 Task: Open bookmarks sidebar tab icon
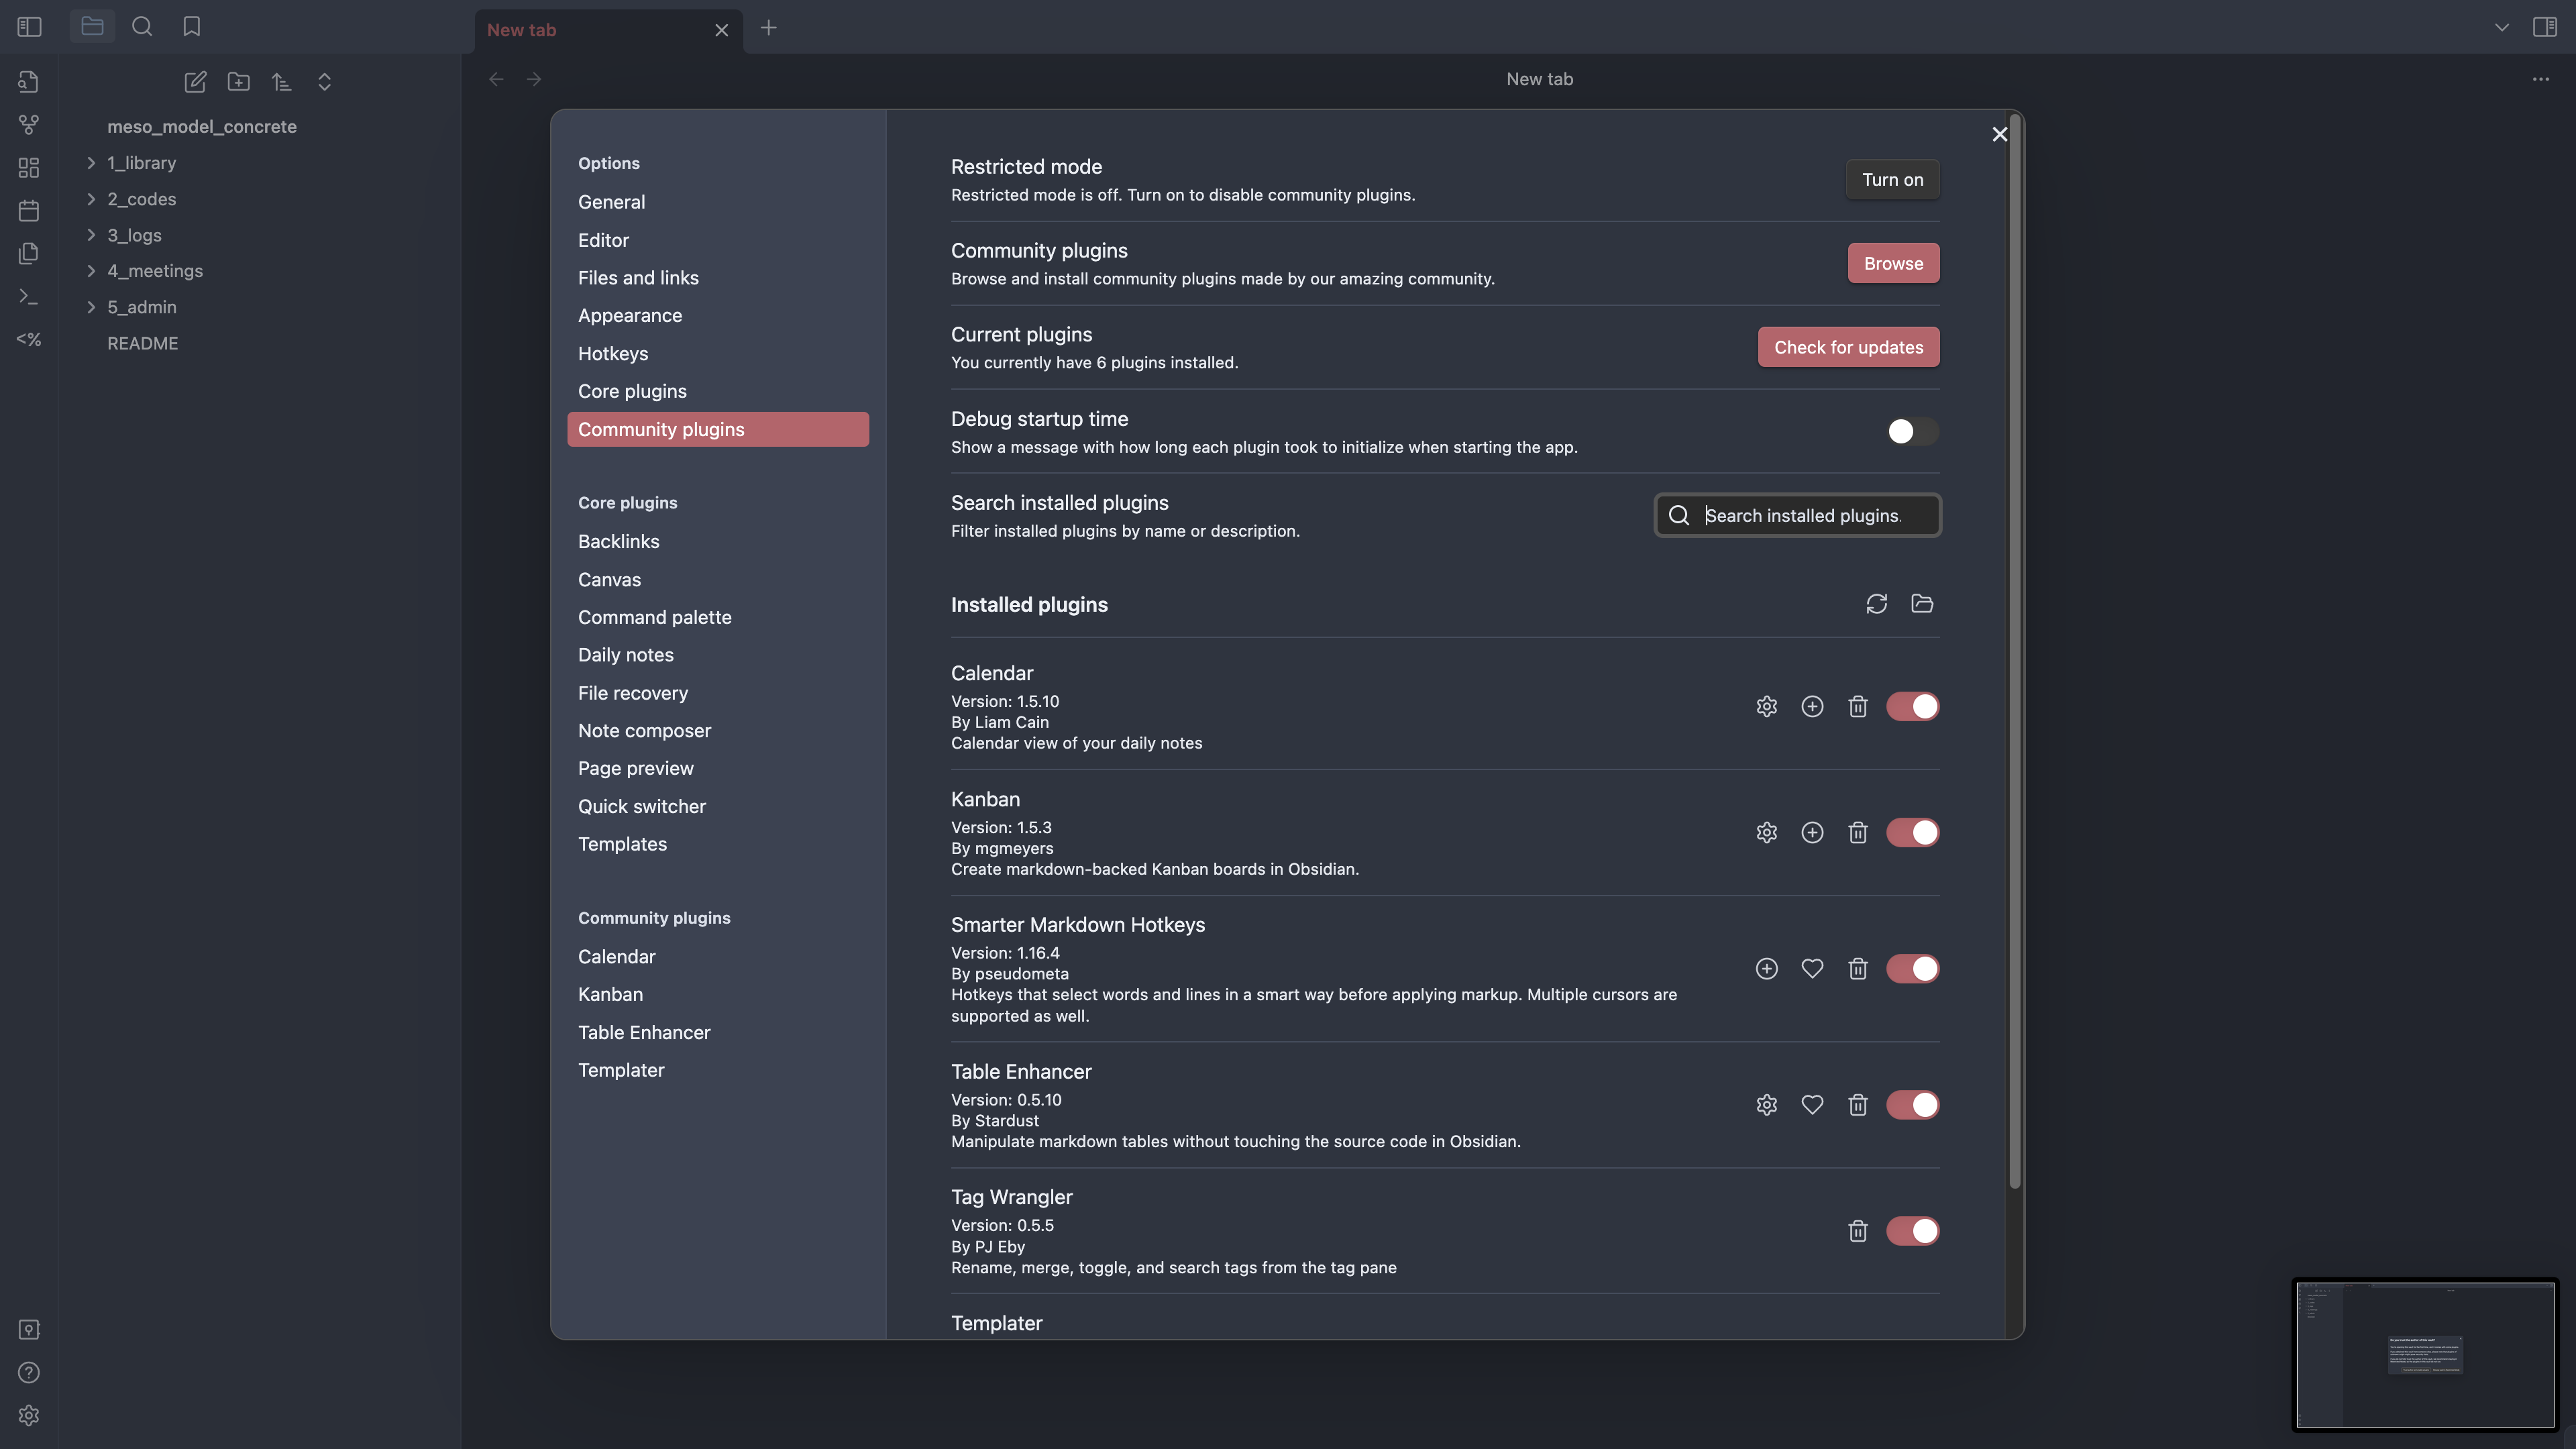click(x=191, y=27)
